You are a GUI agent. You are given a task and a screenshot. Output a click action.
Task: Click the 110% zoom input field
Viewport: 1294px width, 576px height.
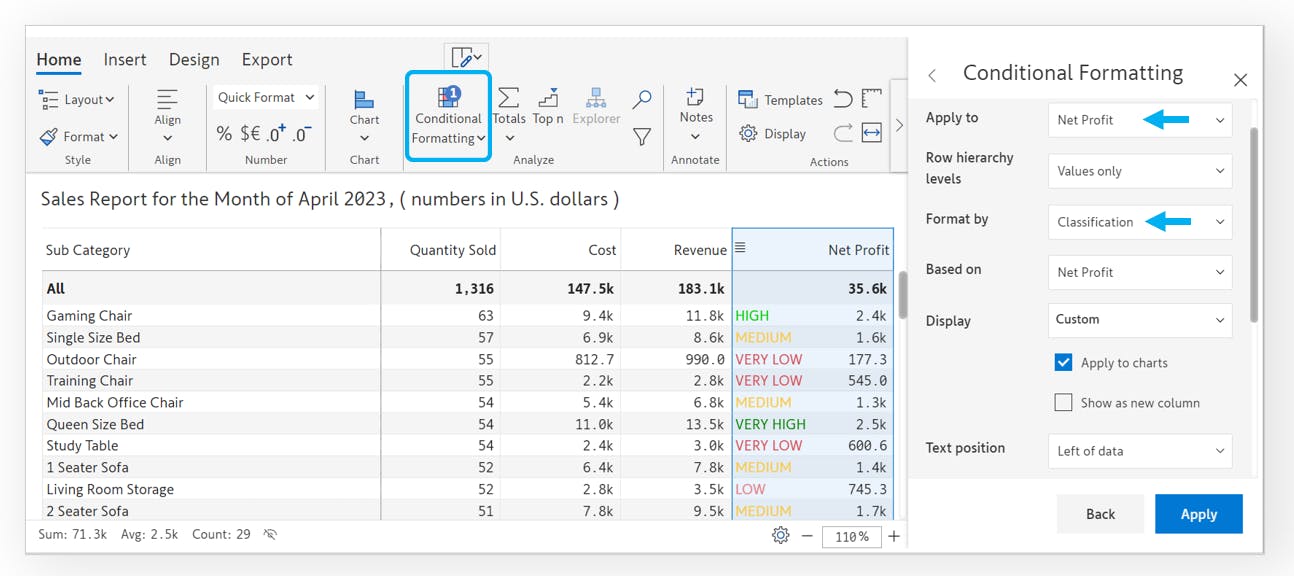851,537
